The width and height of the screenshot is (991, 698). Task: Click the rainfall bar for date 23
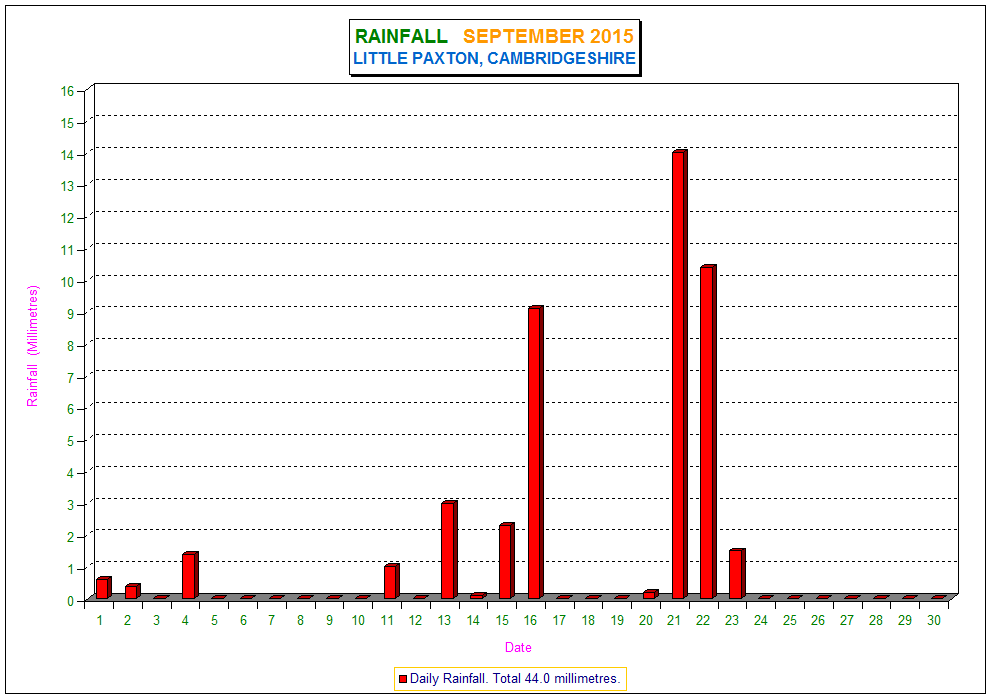(737, 574)
